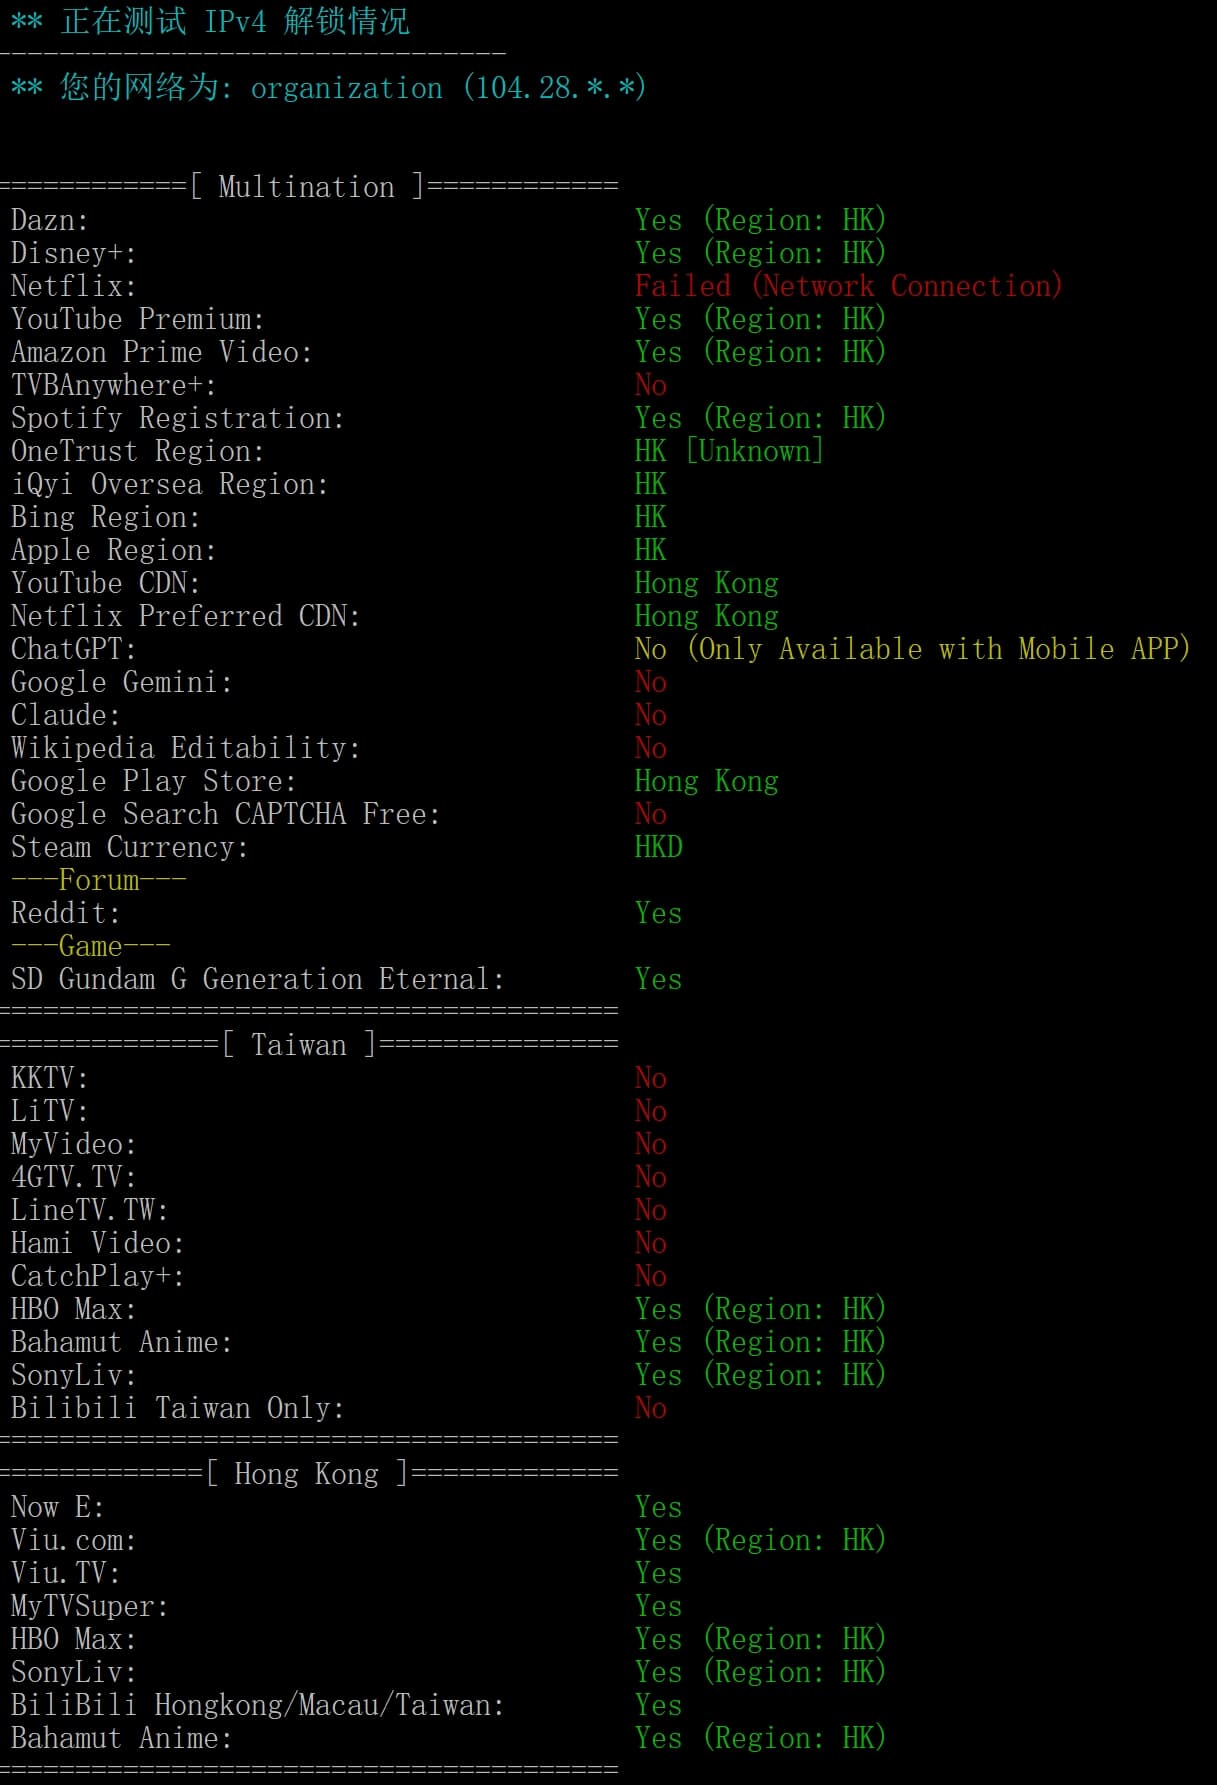Viewport: 1217px width, 1785px height.
Task: Select the Bilibili Taiwan Only label
Action: tap(177, 1408)
